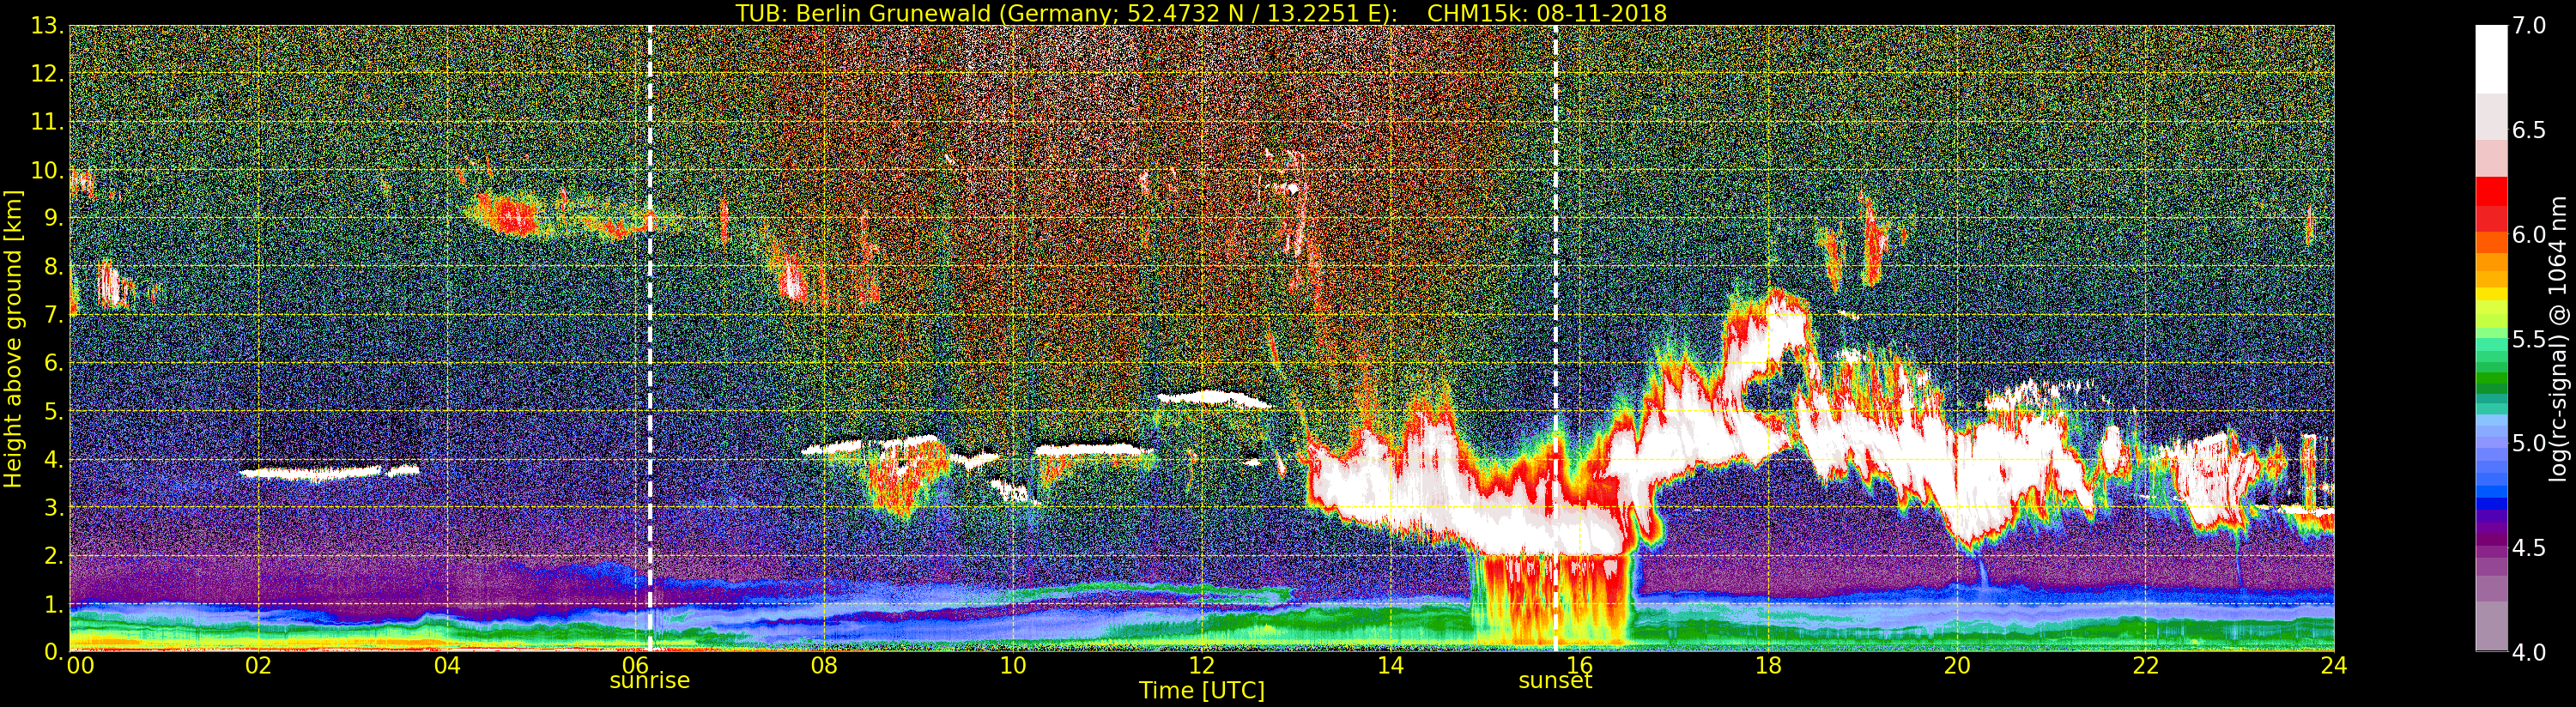Screen dimensions: 2576x707
Task: Click the colorbar tick label '6.5'
Action: [x=2529, y=130]
